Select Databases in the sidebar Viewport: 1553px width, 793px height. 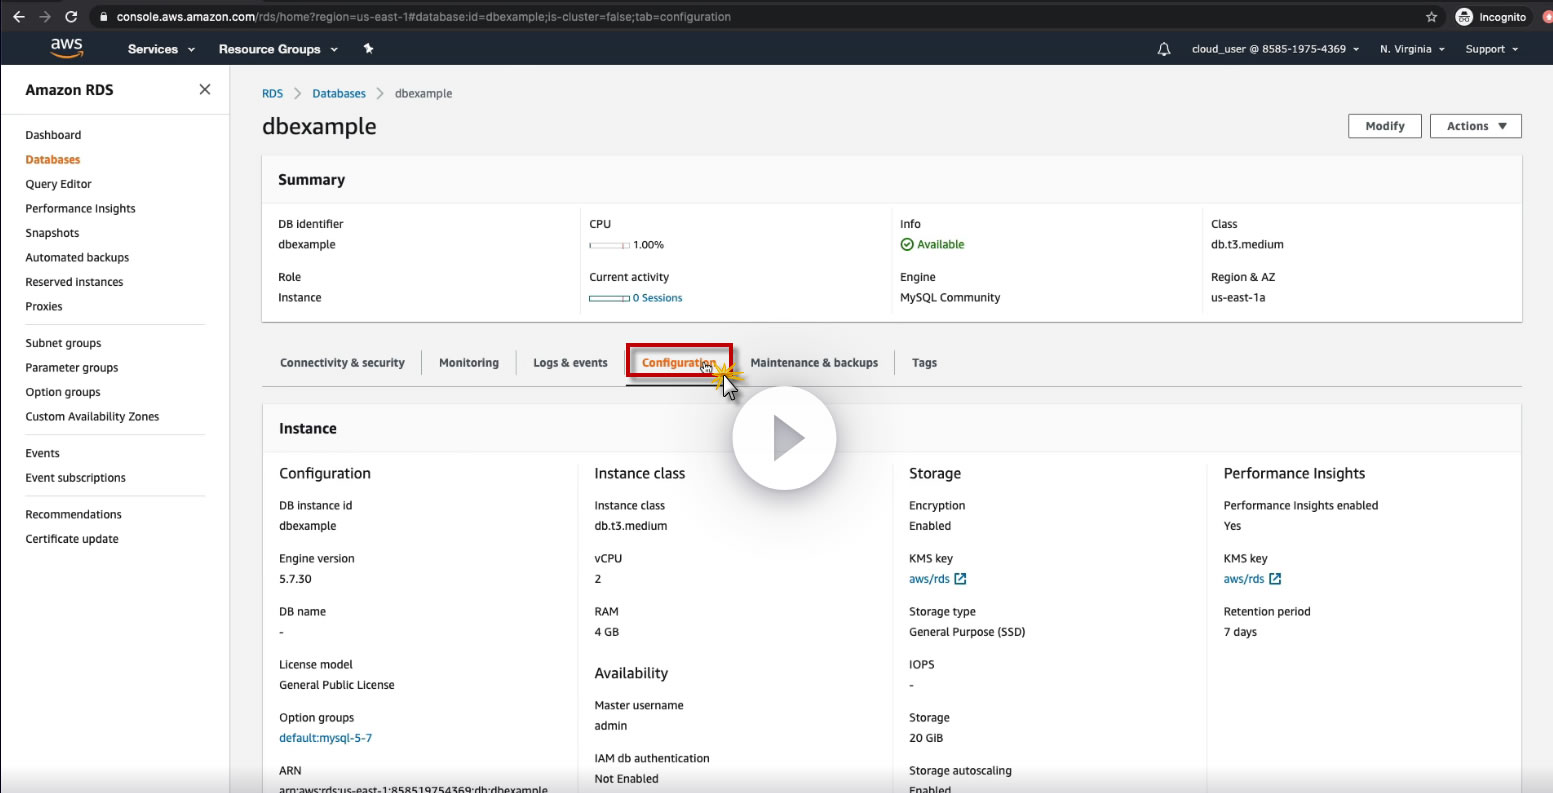(53, 159)
